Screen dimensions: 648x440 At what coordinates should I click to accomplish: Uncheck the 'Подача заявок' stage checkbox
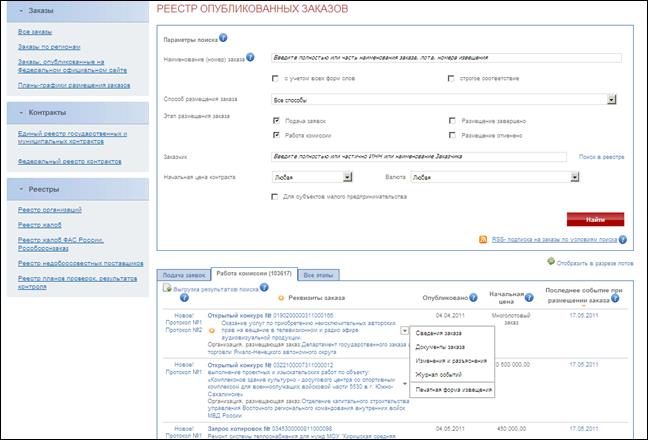click(x=276, y=121)
